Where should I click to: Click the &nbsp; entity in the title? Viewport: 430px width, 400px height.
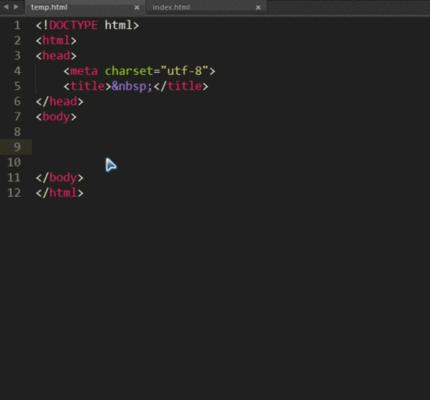132,86
